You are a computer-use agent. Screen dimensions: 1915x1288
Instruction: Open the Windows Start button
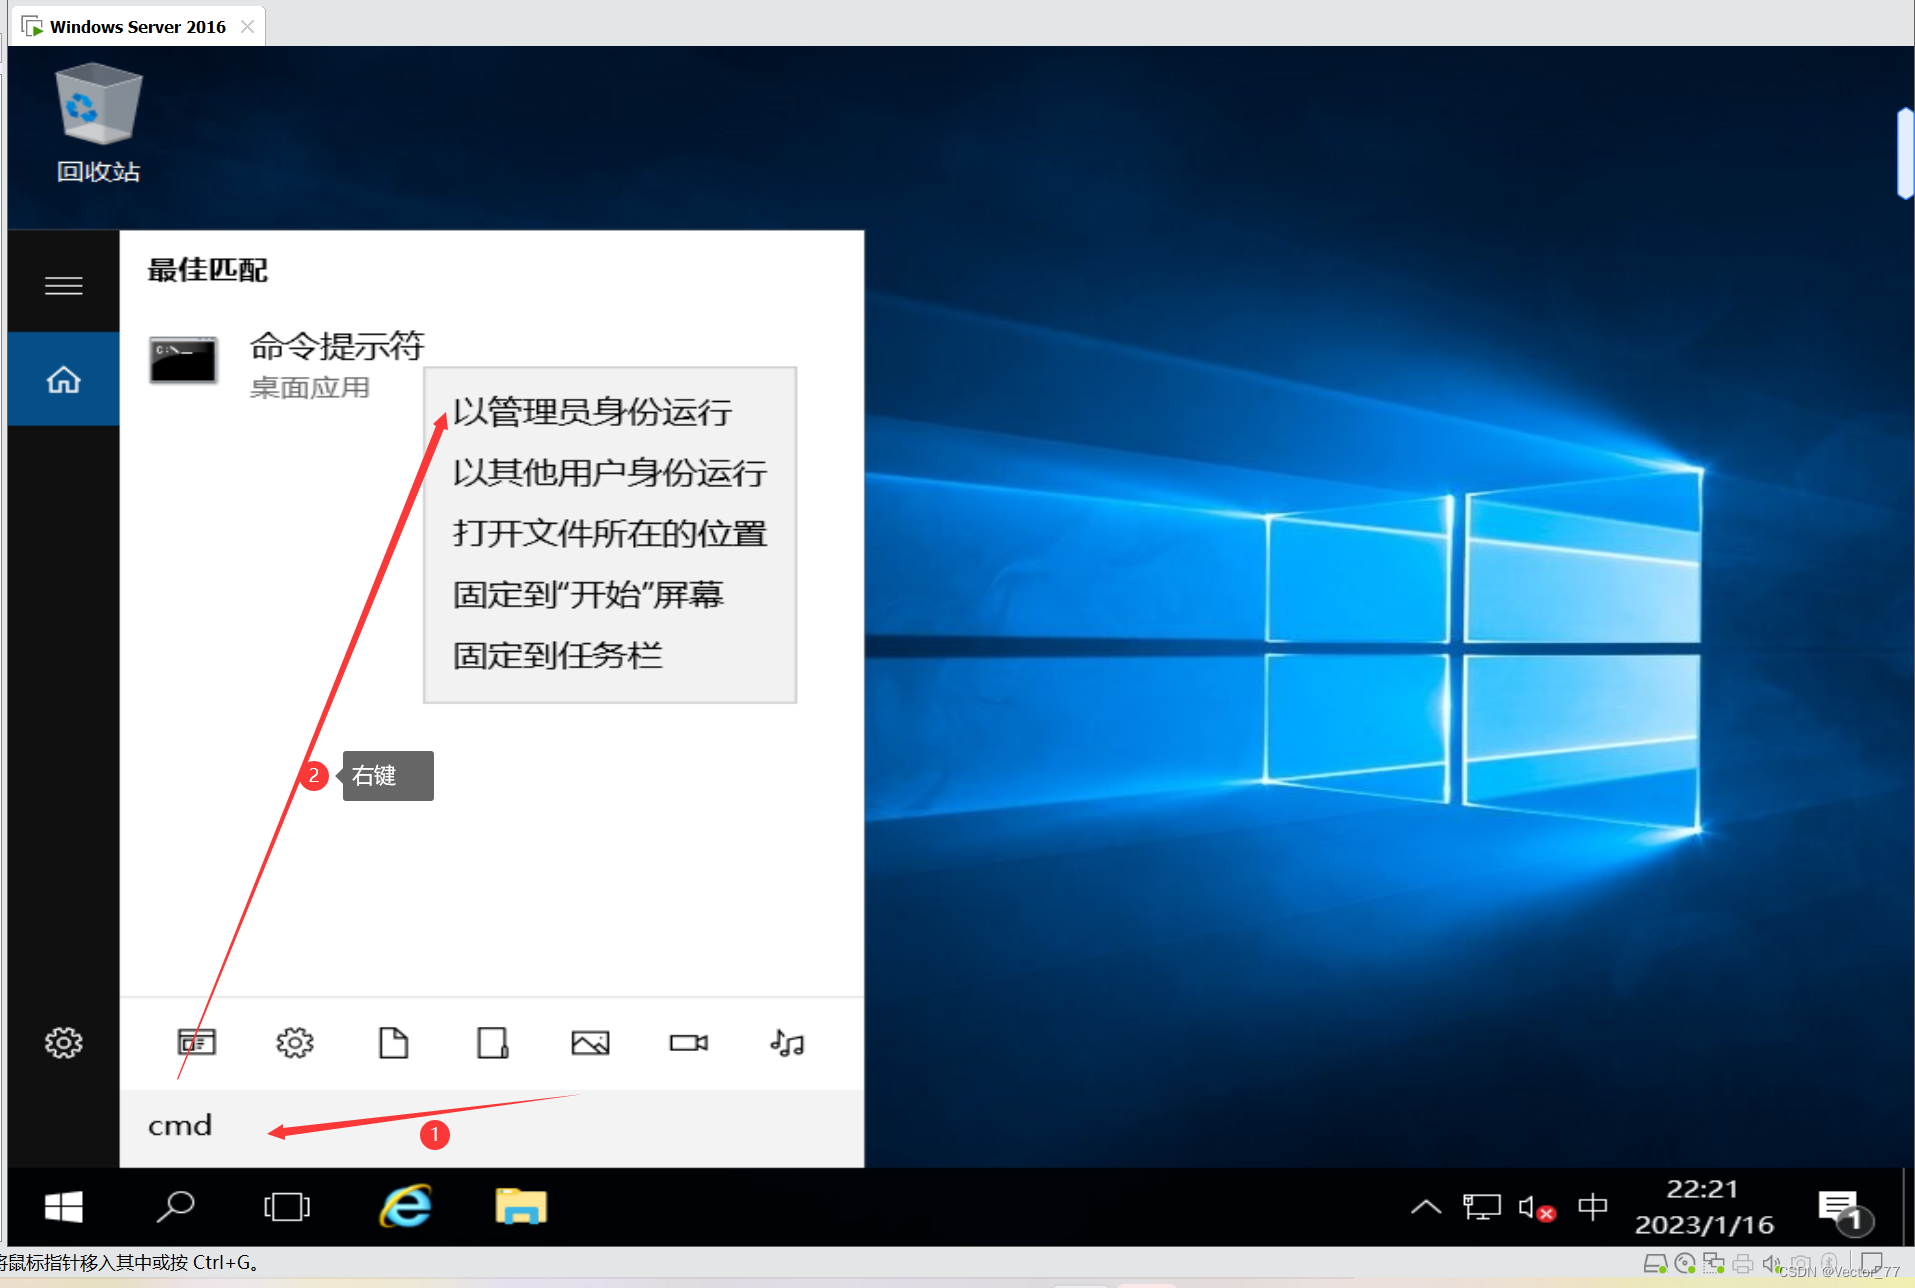(64, 1207)
